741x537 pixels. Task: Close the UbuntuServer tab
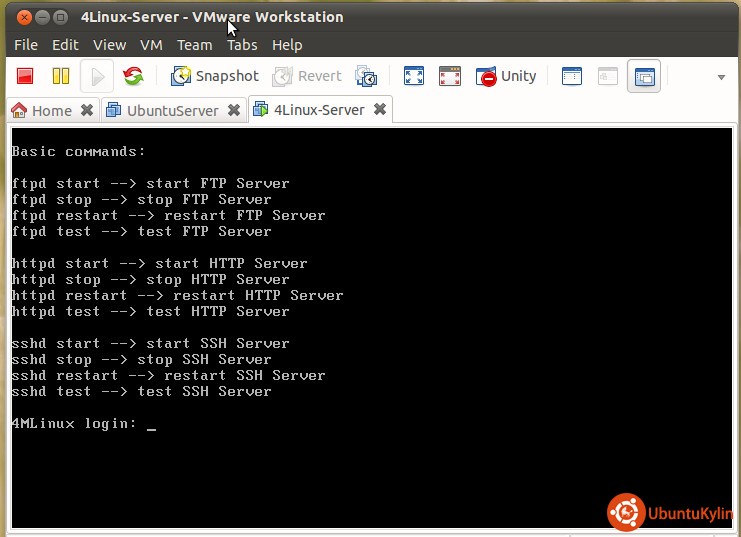point(234,110)
